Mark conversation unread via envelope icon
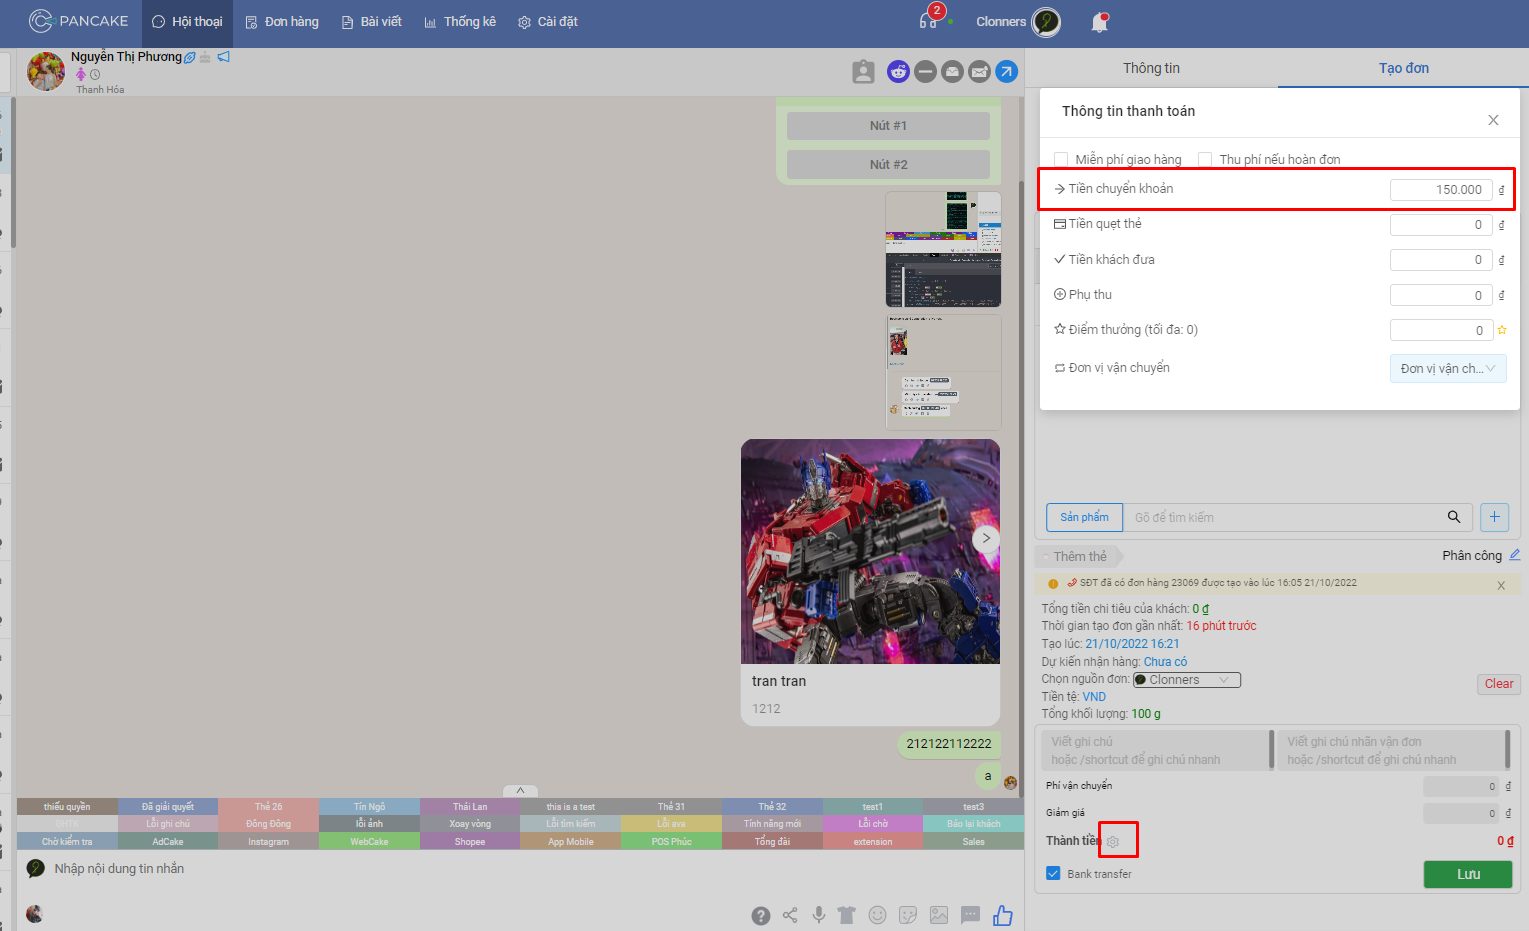Viewport: 1529px width, 931px height. pyautogui.click(x=979, y=72)
